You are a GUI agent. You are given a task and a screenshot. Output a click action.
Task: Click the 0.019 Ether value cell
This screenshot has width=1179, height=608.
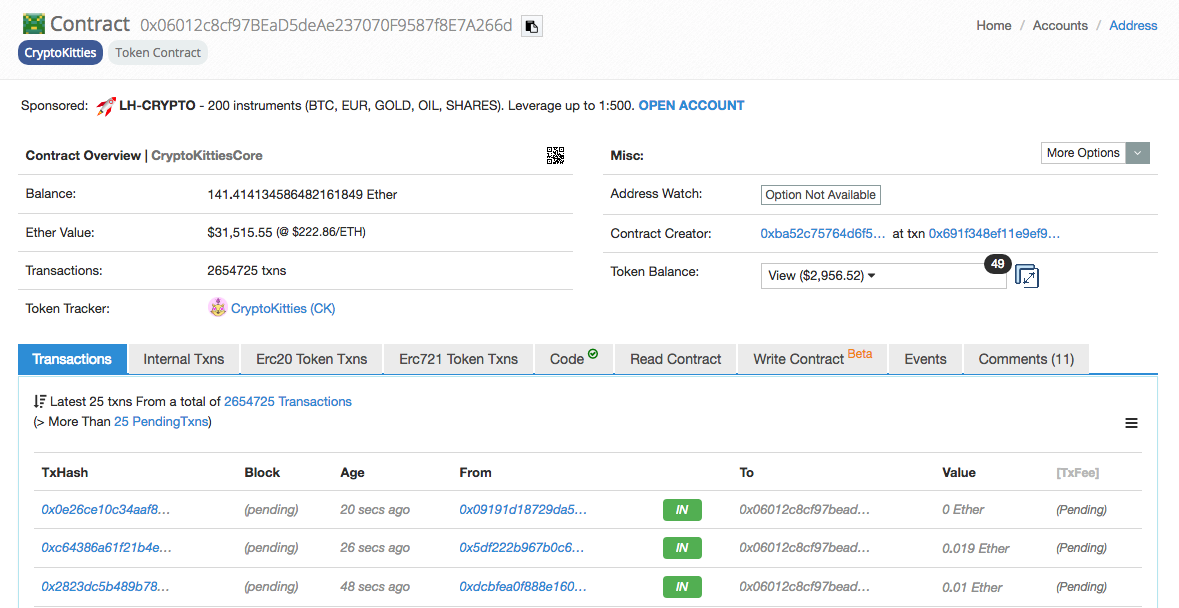click(x=976, y=549)
